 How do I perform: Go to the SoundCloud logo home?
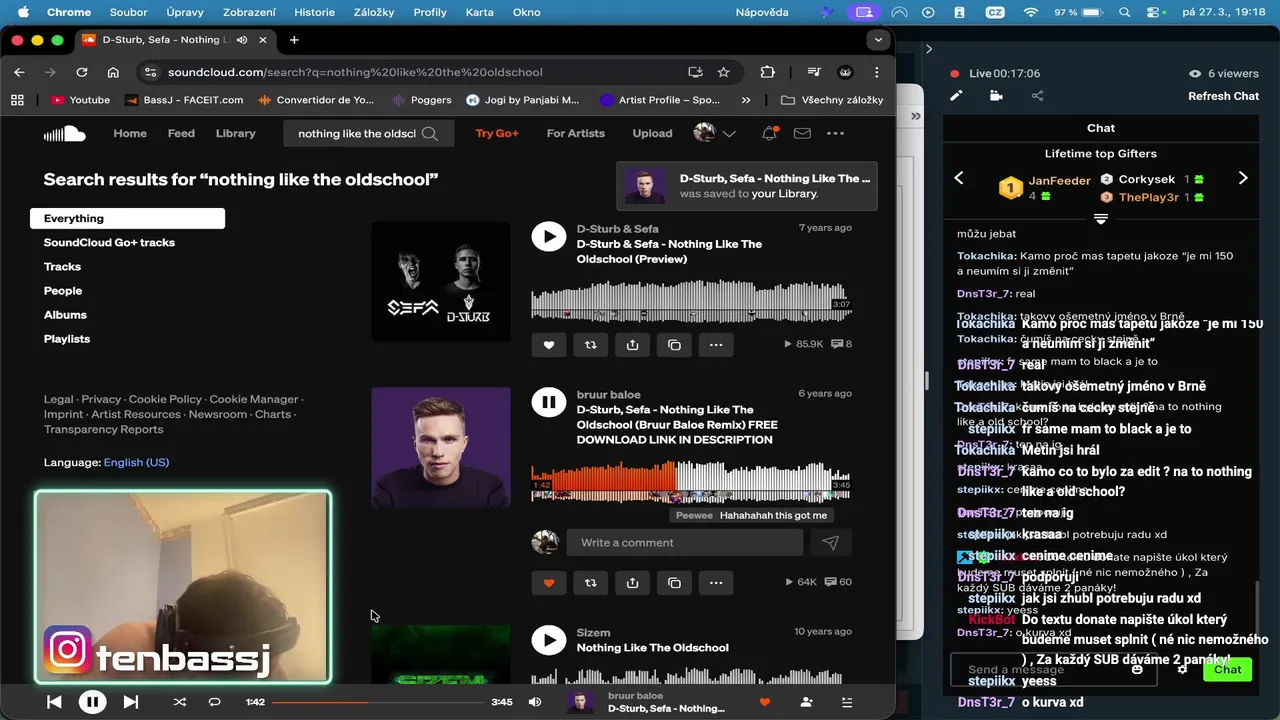pyautogui.click(x=64, y=133)
